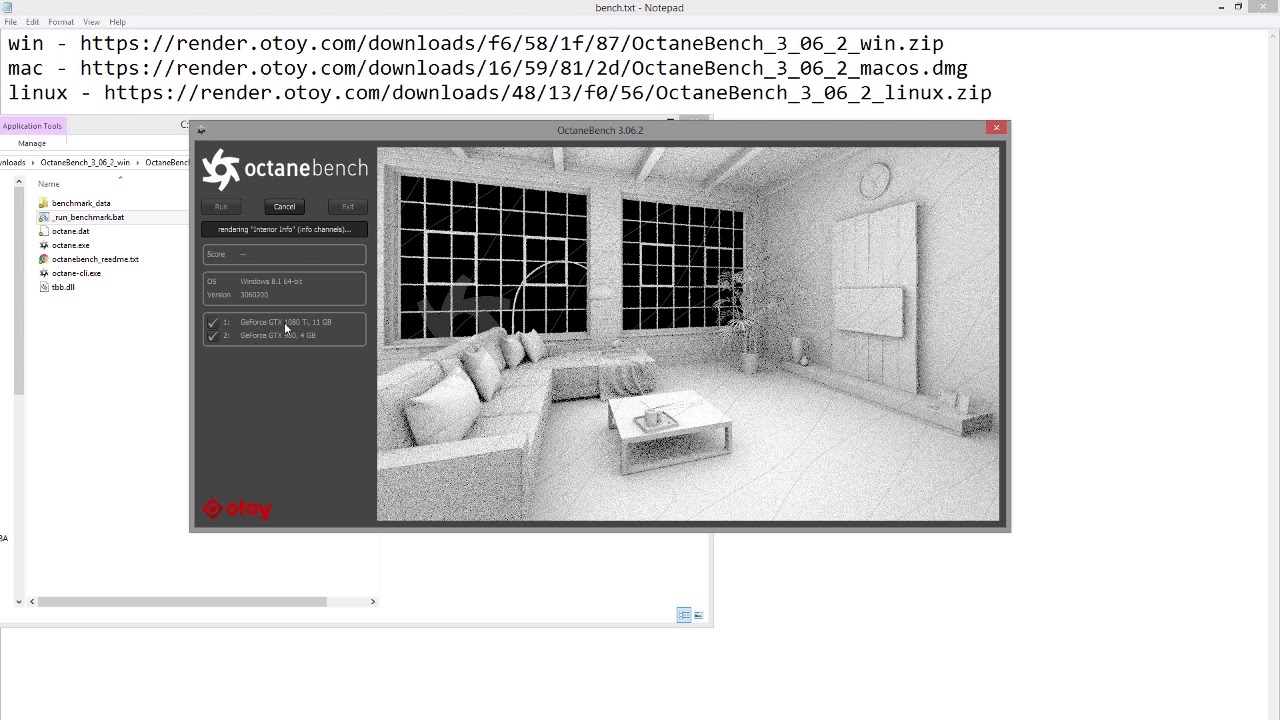Image resolution: width=1280 pixels, height=720 pixels.
Task: Expand the breadcrumb arrow after OctaneBench_3_06_2_win
Action: [x=138, y=162]
